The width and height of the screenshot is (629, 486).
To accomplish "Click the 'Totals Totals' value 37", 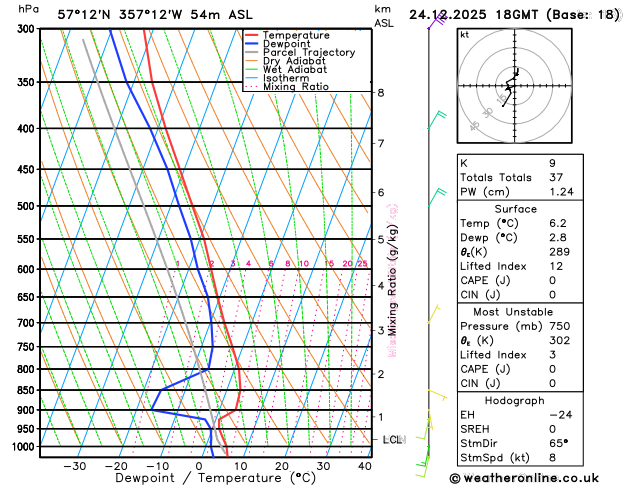I will pyautogui.click(x=556, y=177).
